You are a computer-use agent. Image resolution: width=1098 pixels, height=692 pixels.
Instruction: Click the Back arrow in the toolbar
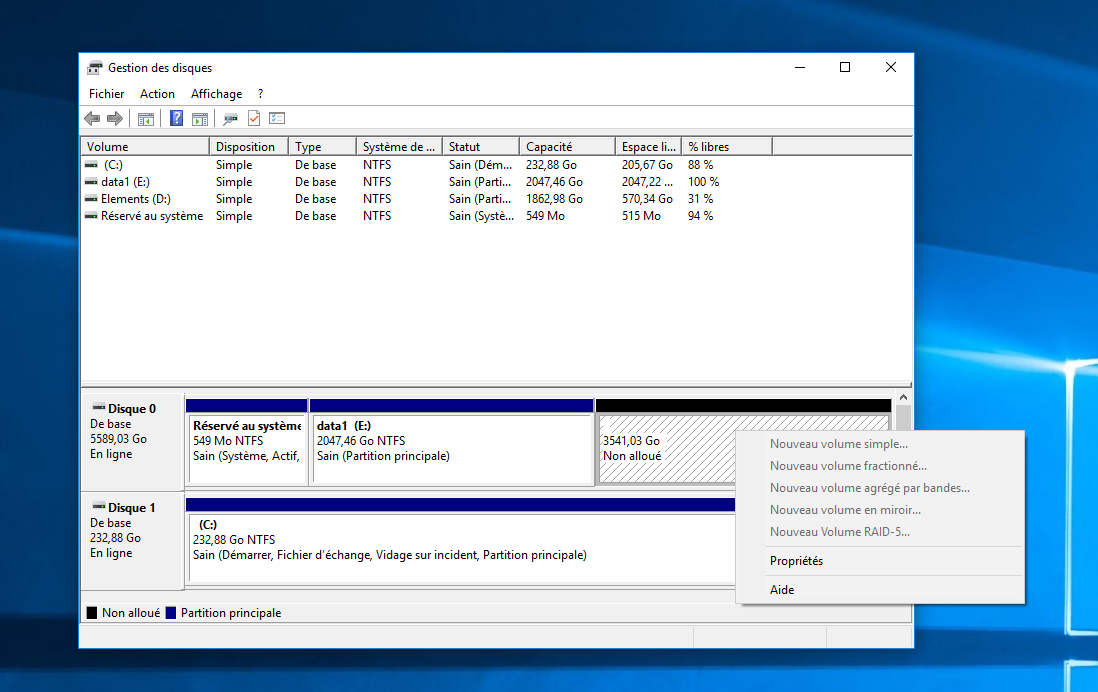coord(92,119)
